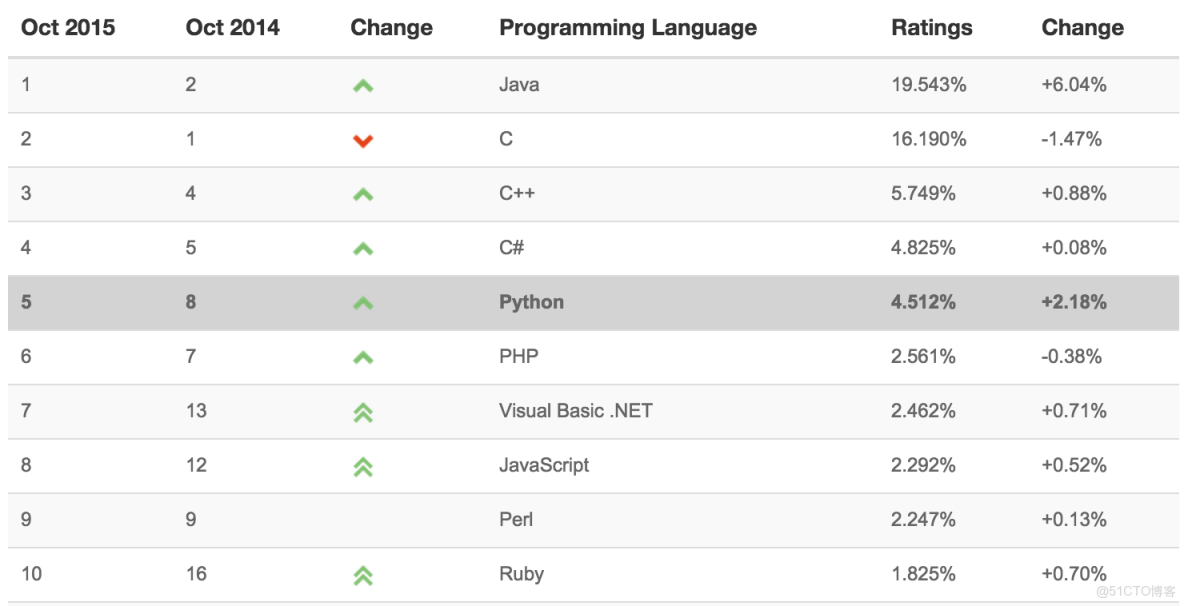Click the rise indicator next to C#

[364, 248]
